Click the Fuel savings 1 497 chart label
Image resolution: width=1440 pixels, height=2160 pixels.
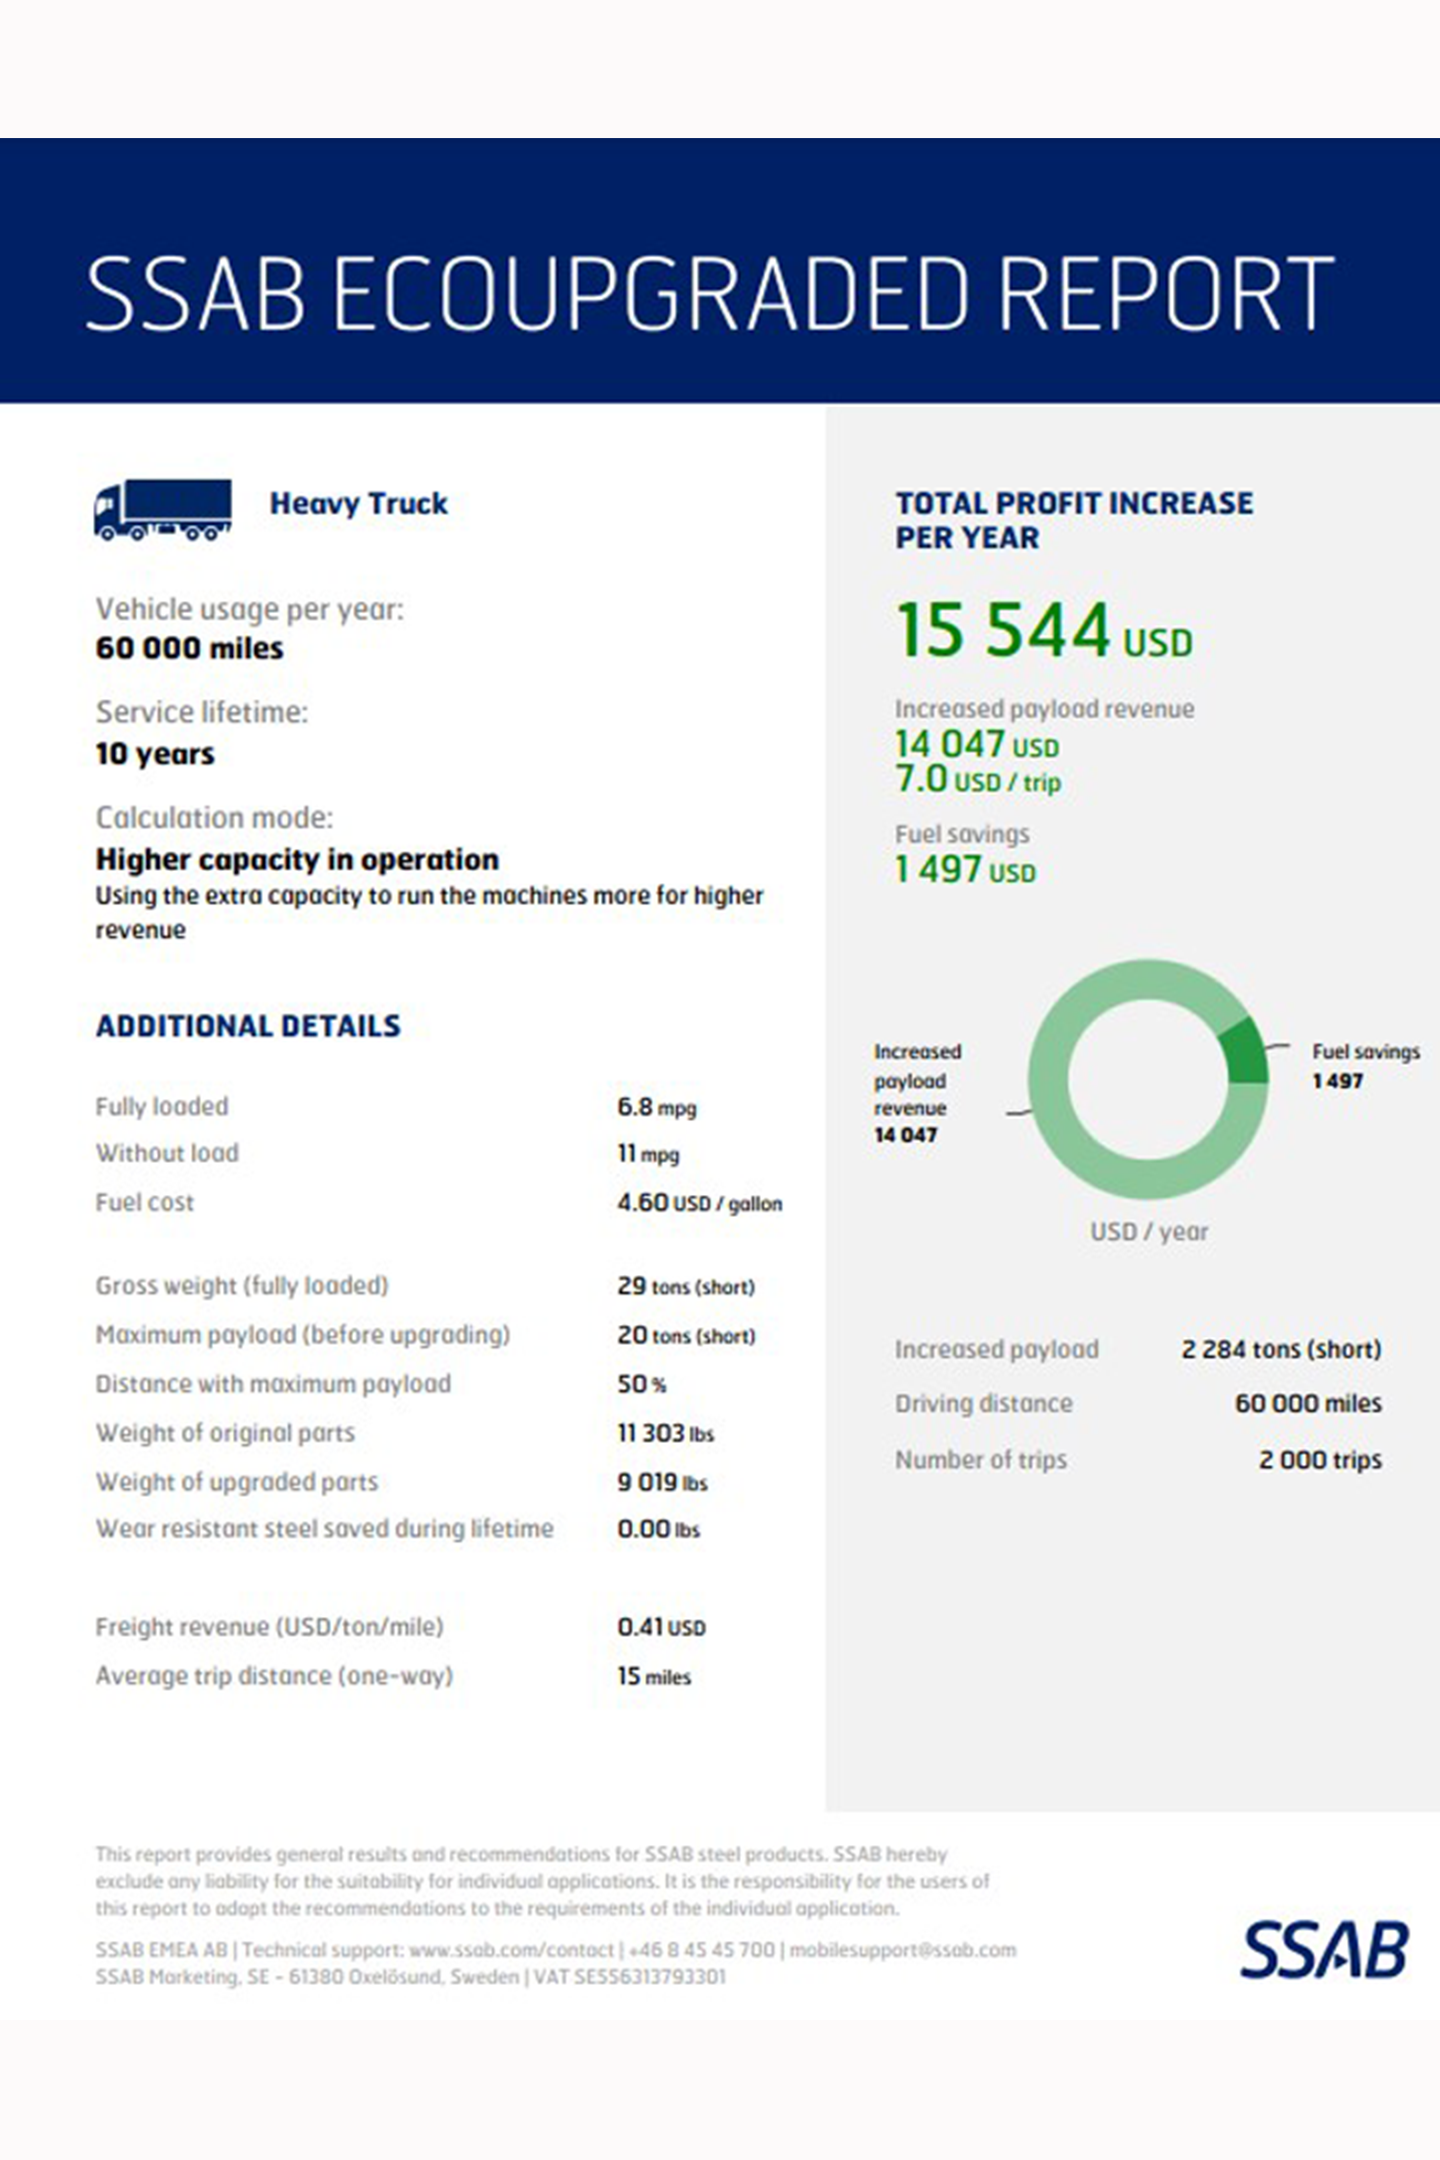(1366, 1066)
